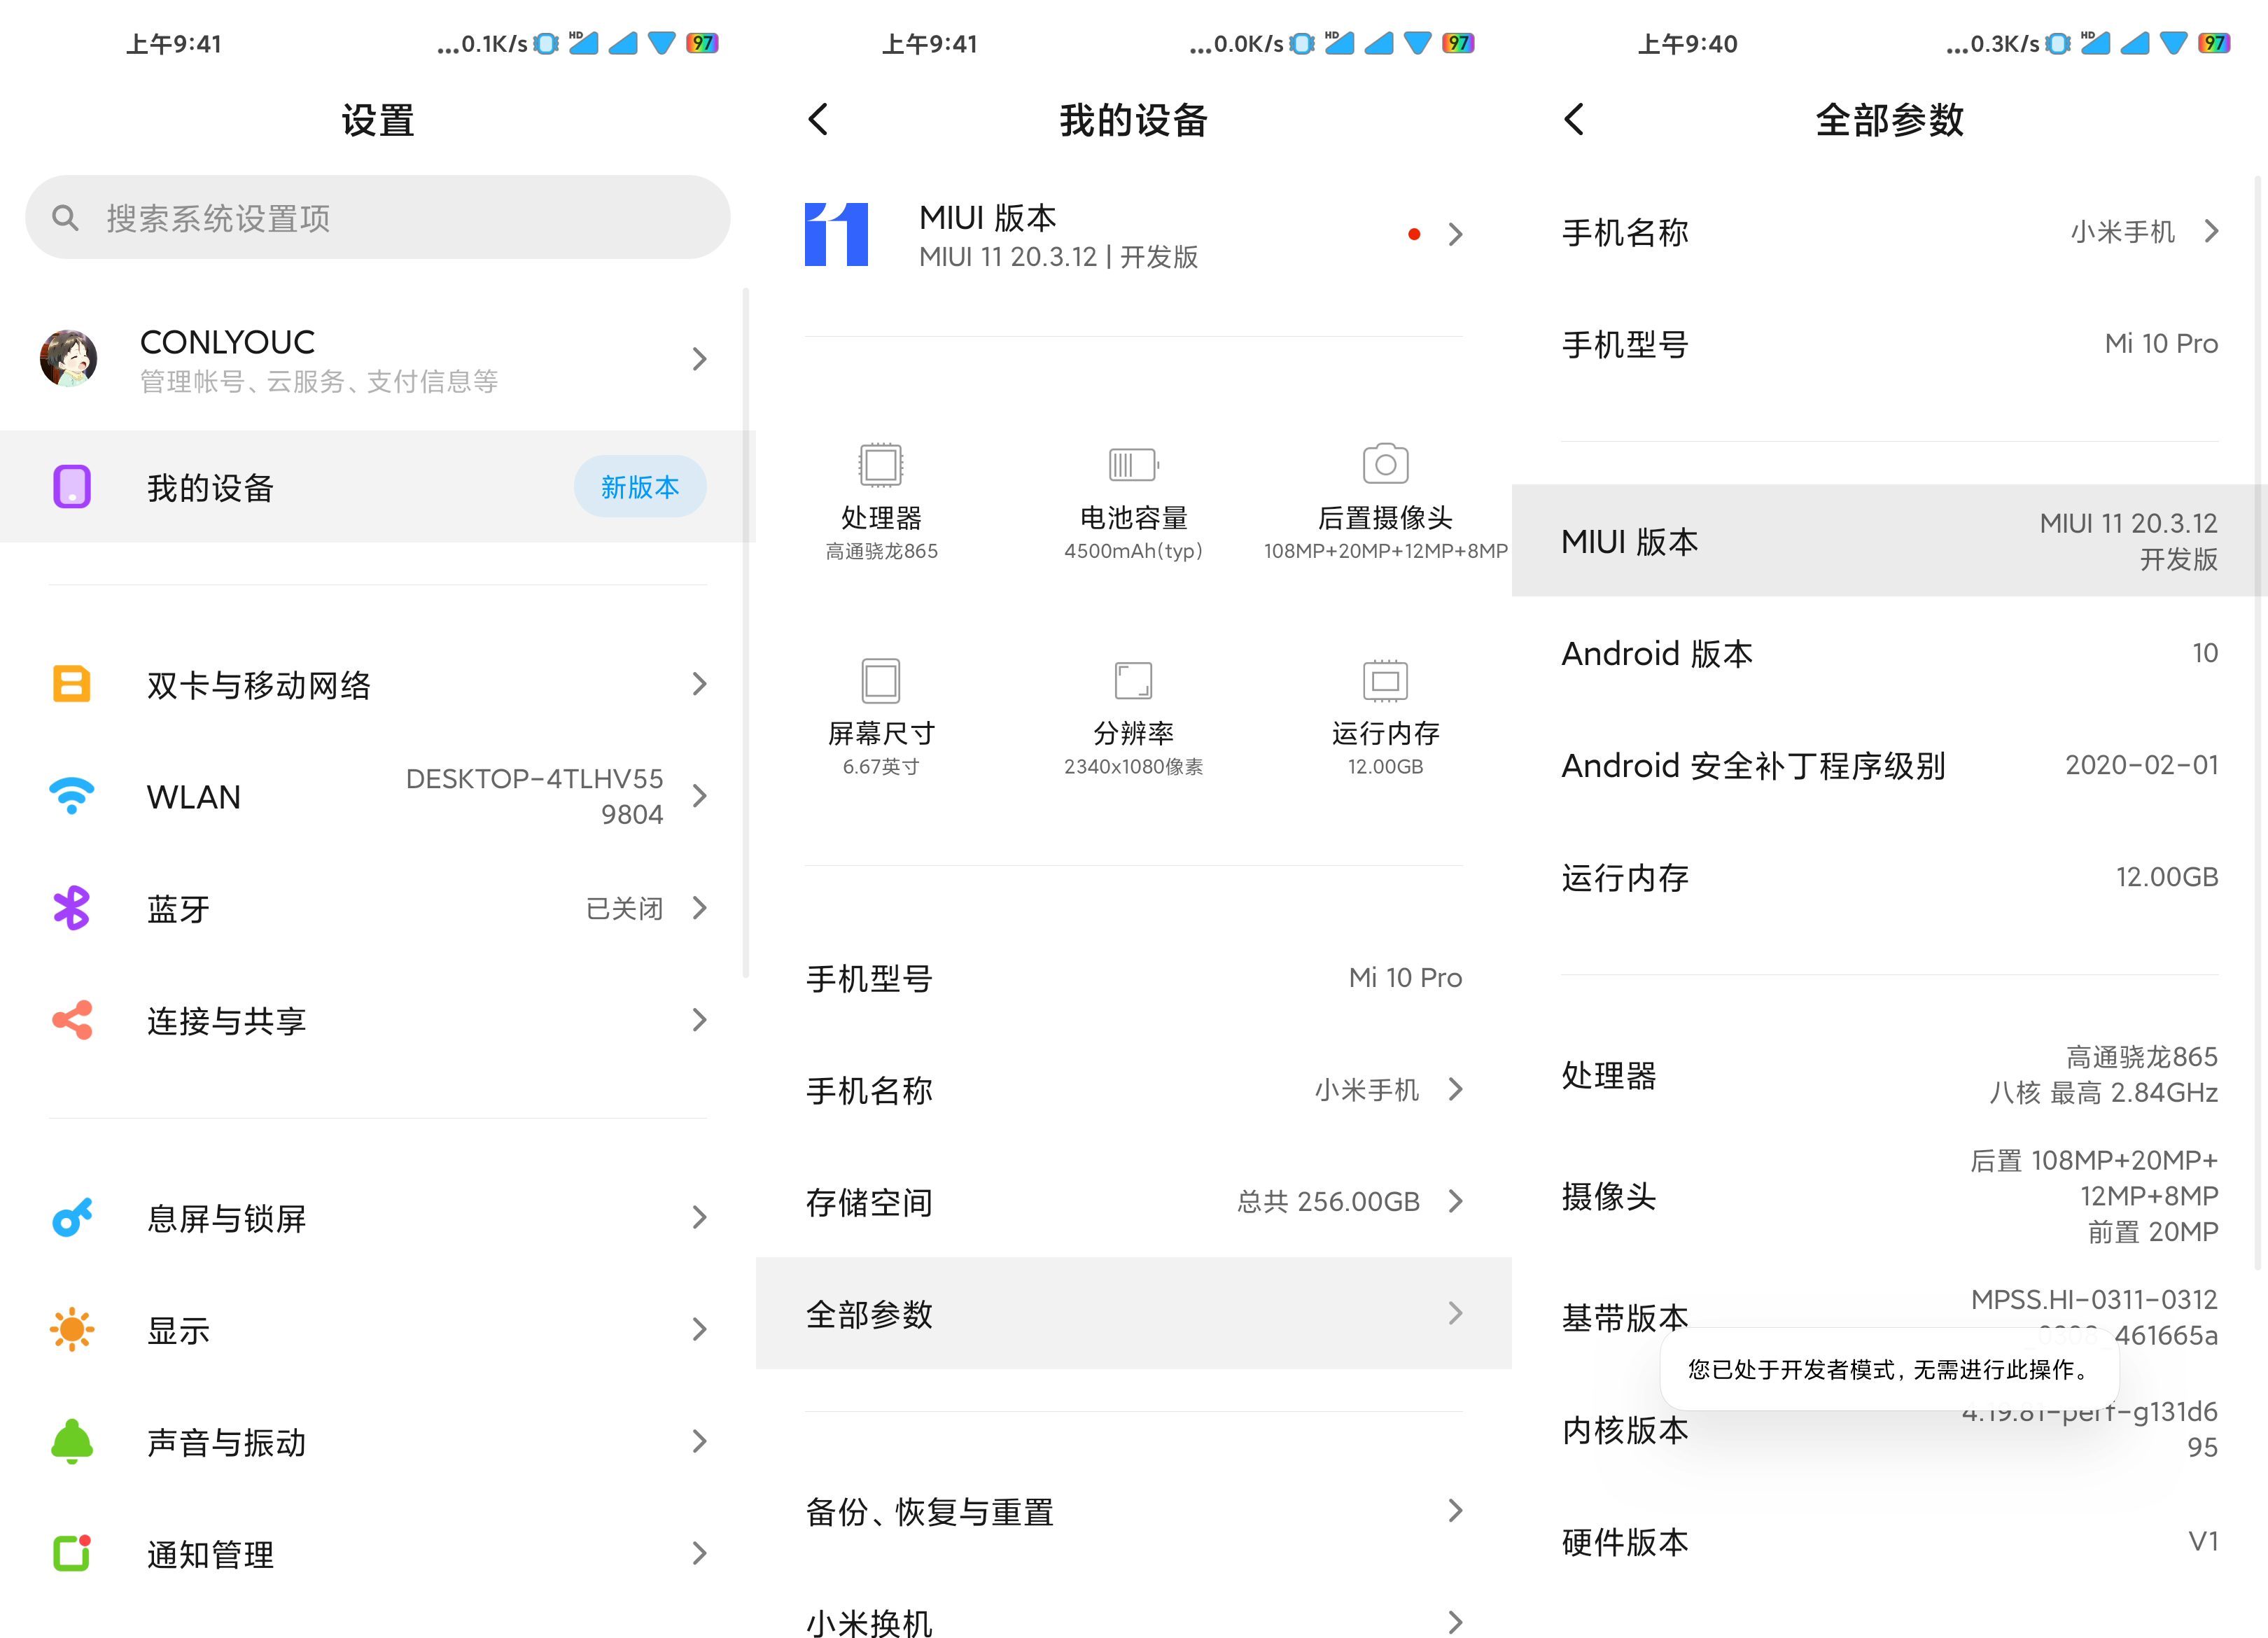Tap the 基带版本 row
Image resolution: width=2268 pixels, height=1638 pixels.
1890,1317
